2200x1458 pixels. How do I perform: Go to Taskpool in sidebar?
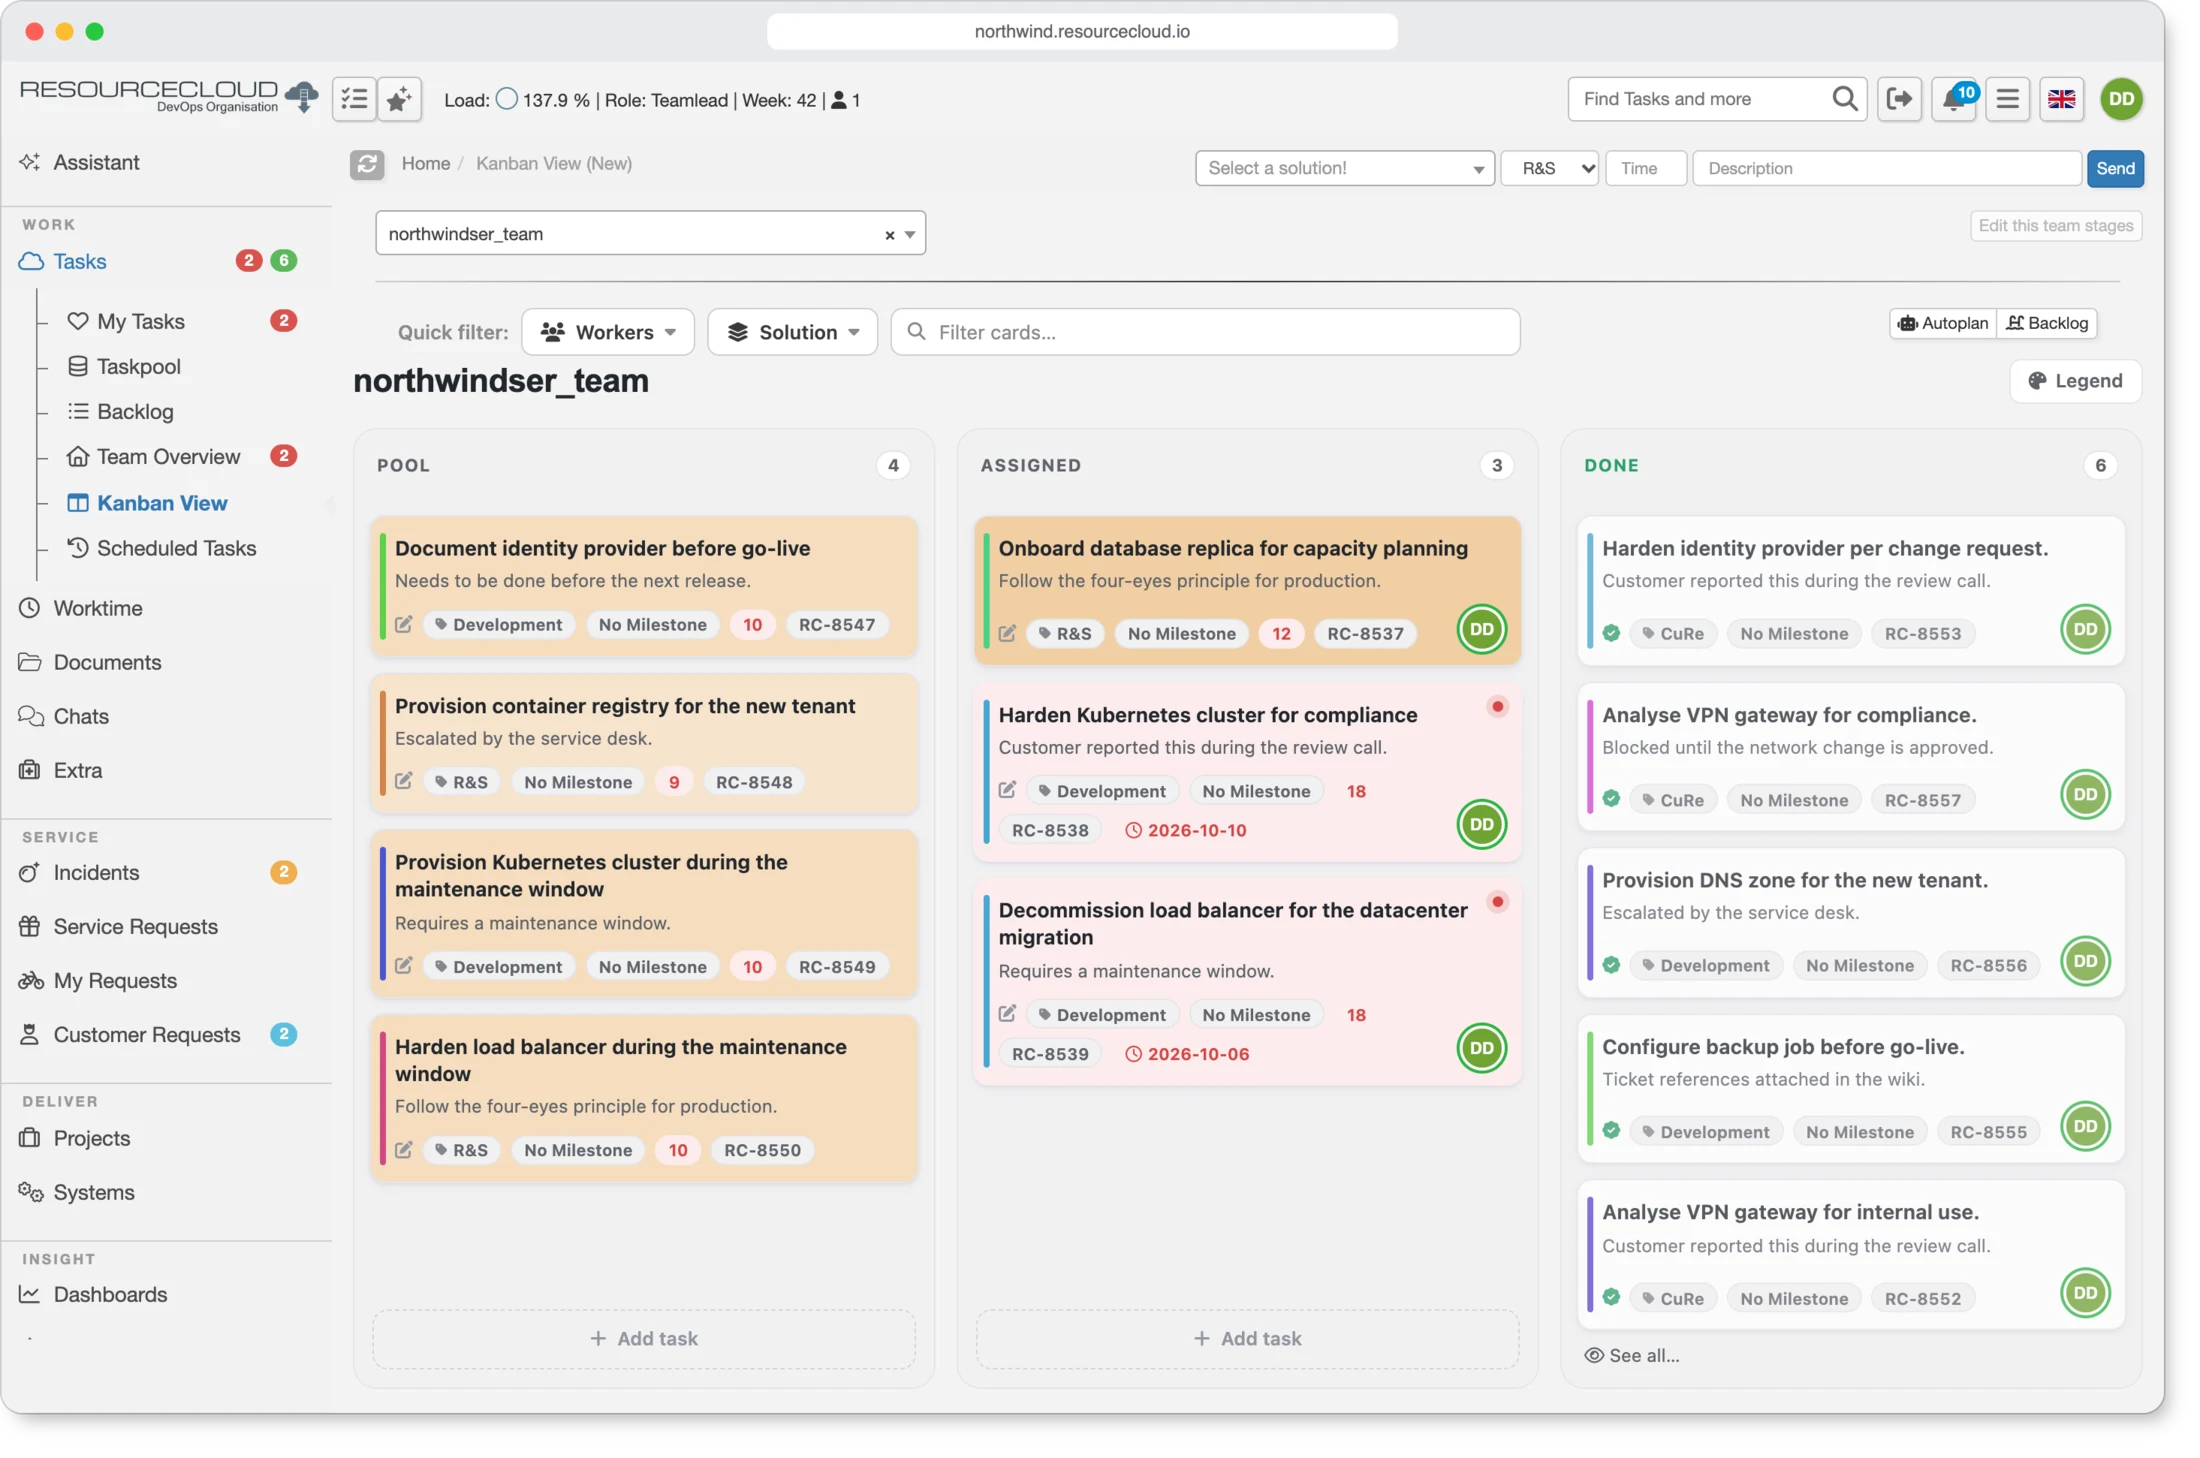pos(139,366)
